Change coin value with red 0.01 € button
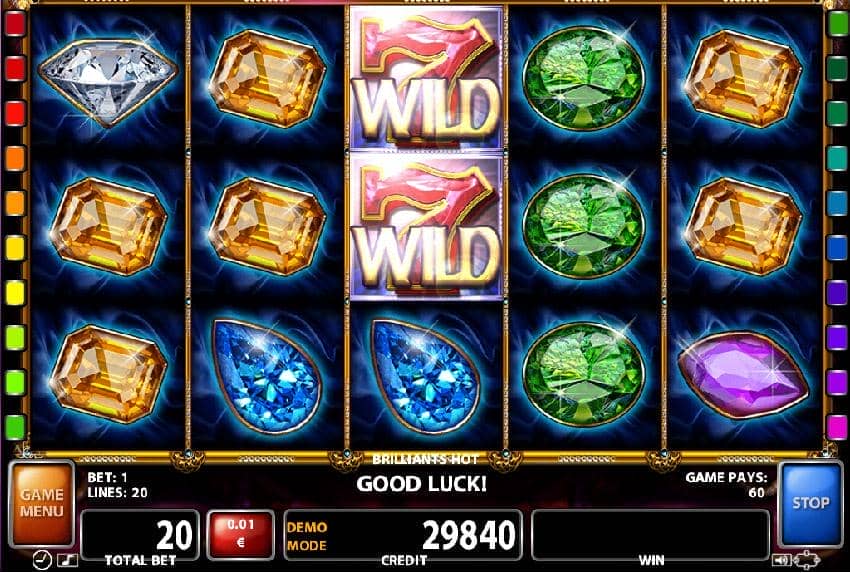The image size is (850, 573). click(x=240, y=534)
